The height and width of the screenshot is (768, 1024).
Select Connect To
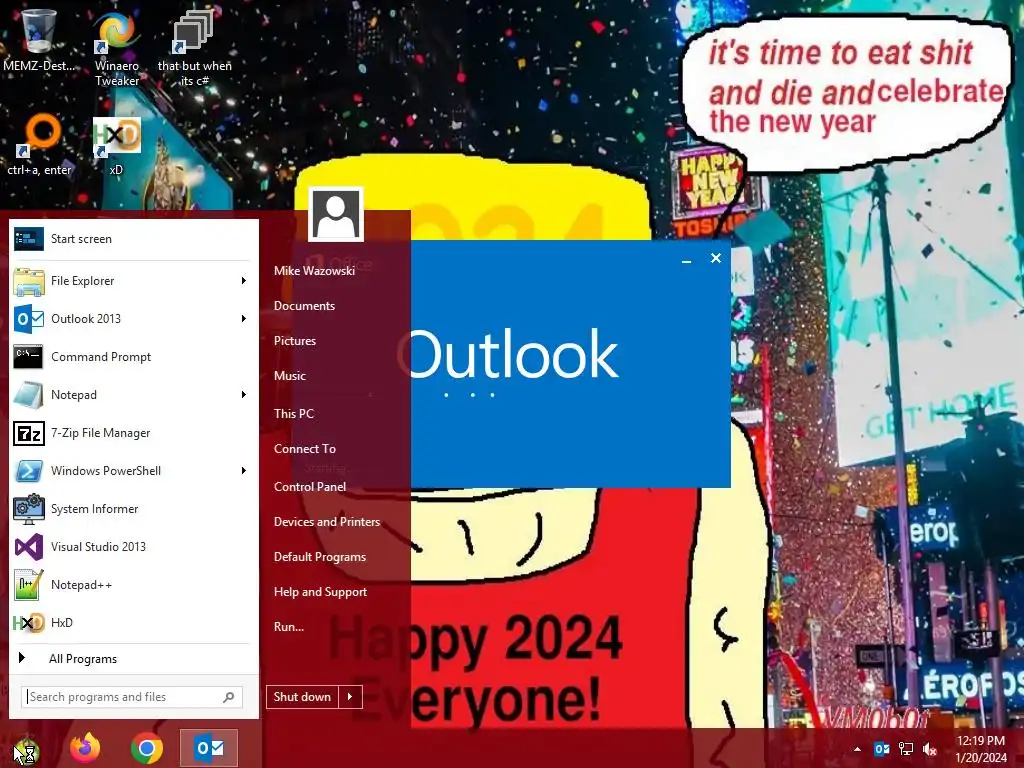point(304,449)
